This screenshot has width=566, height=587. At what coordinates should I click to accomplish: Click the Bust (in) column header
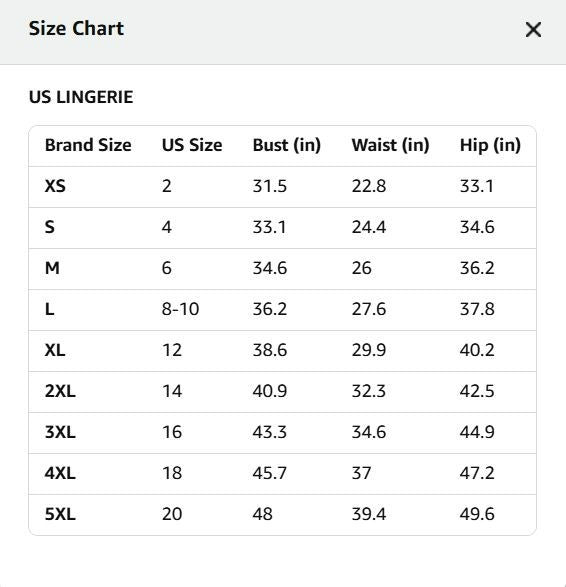point(287,145)
